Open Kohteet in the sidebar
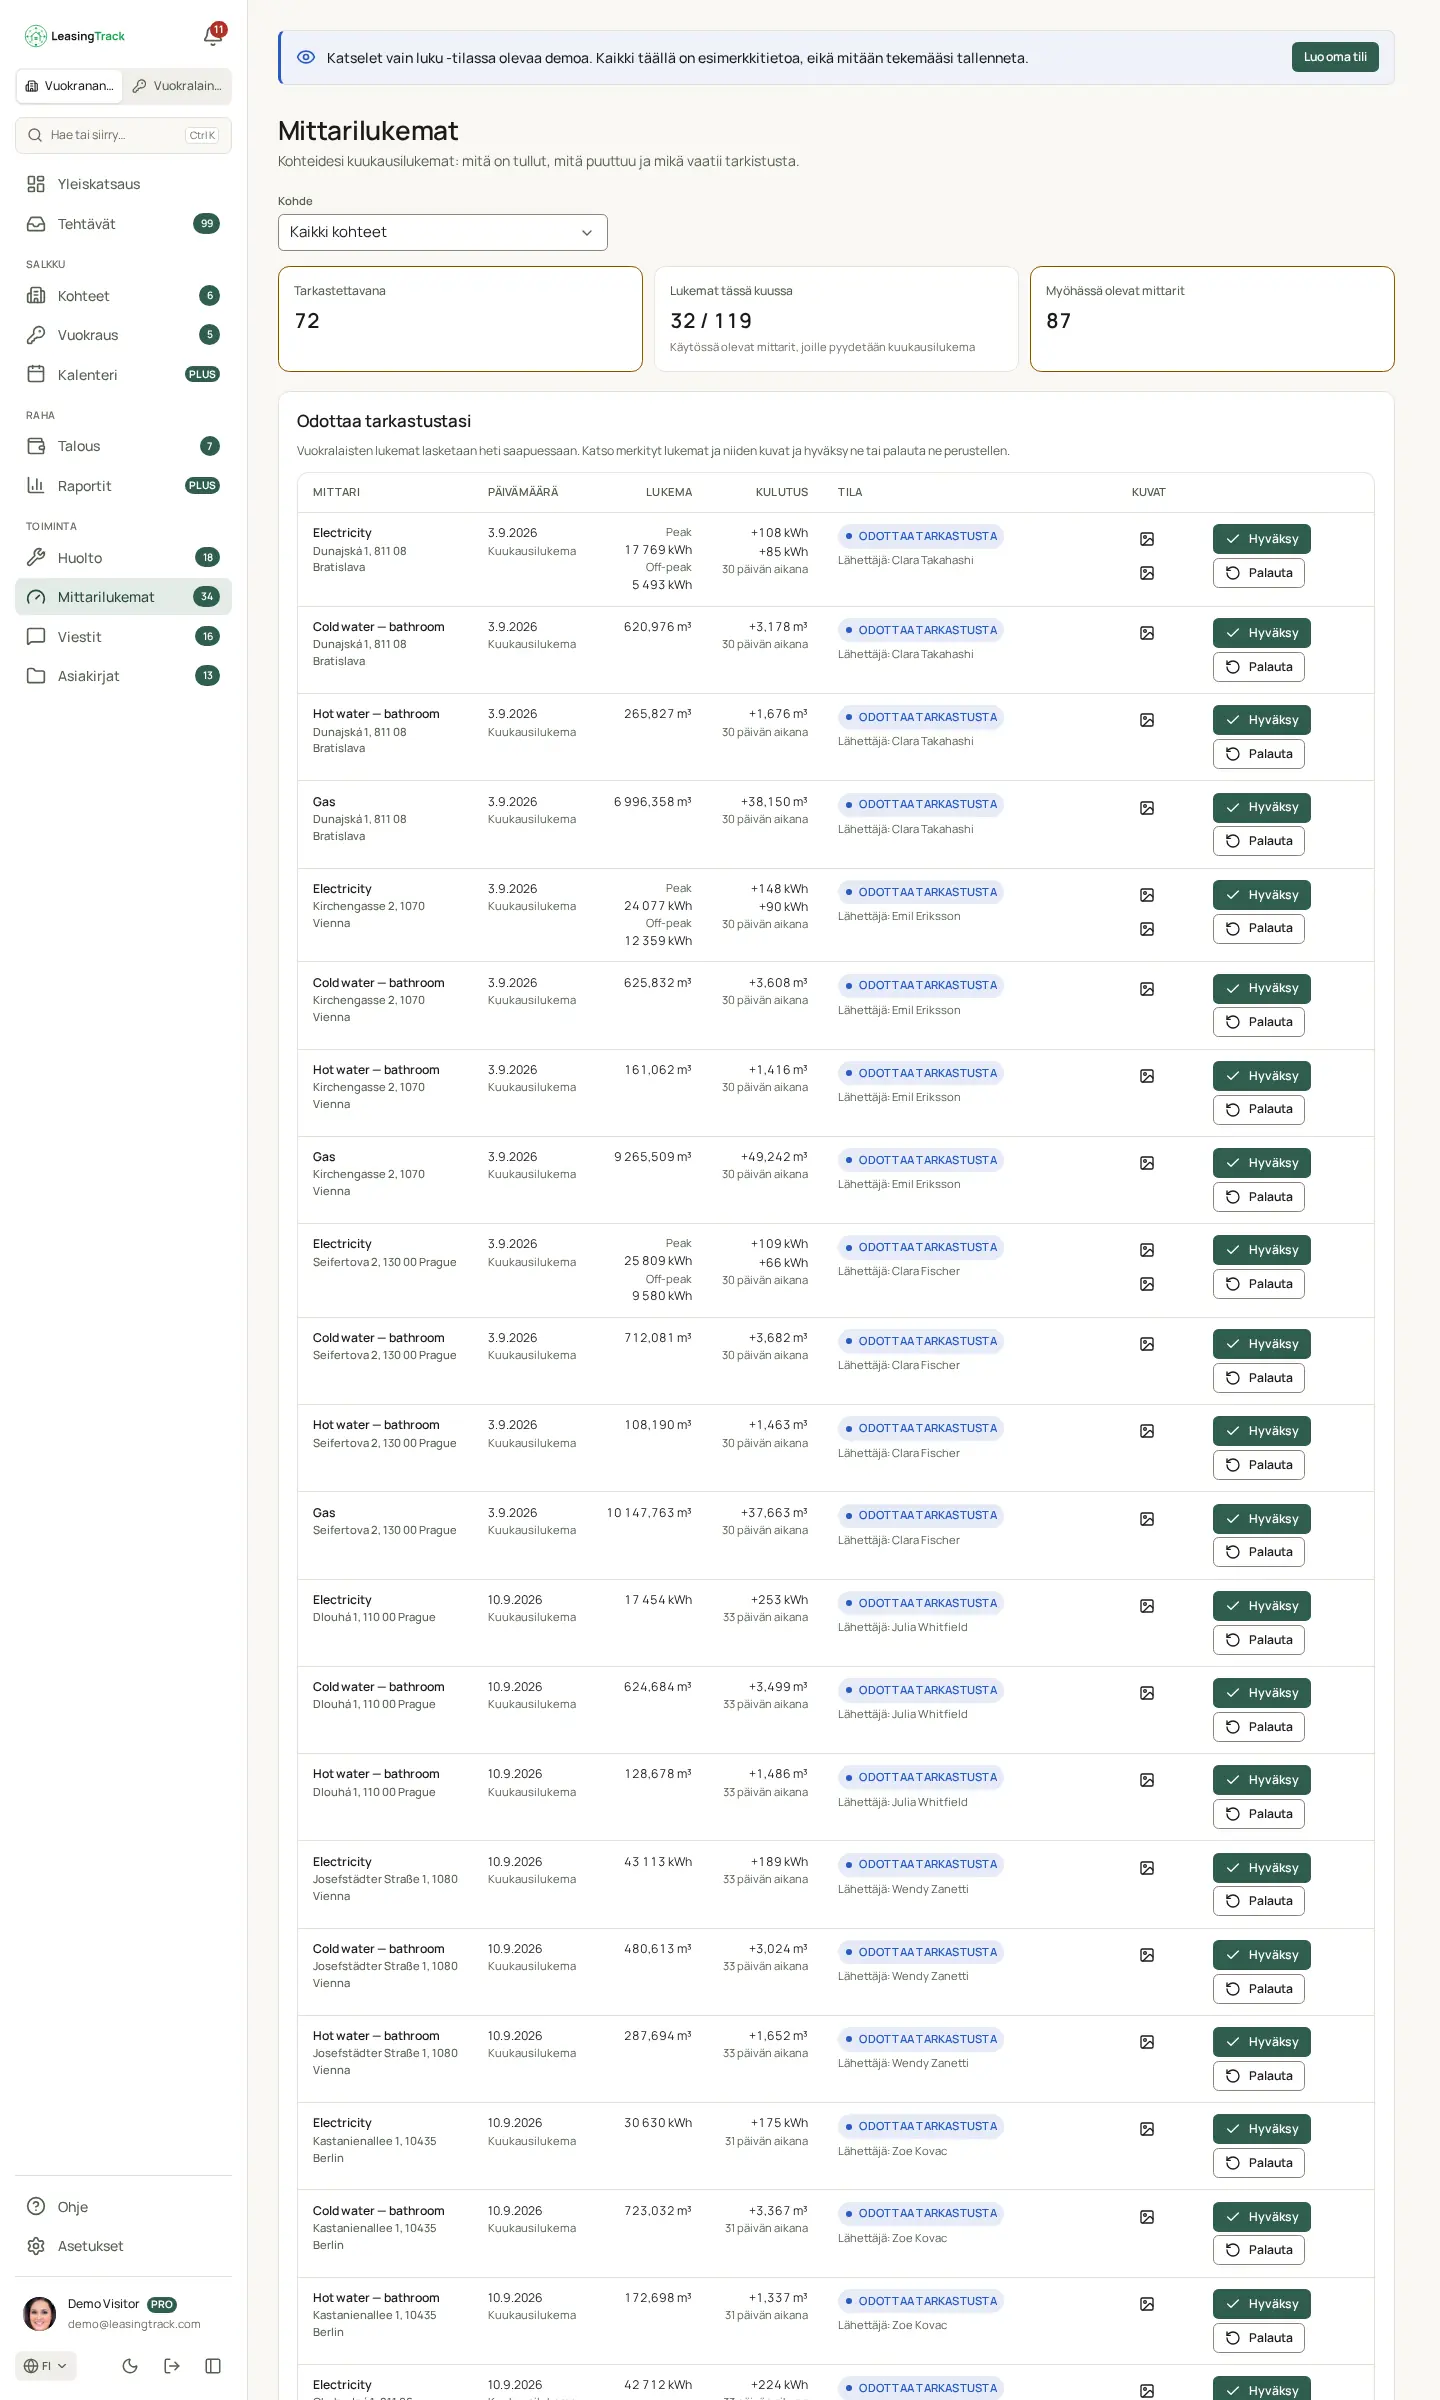This screenshot has height=2400, width=1440. 123,296
